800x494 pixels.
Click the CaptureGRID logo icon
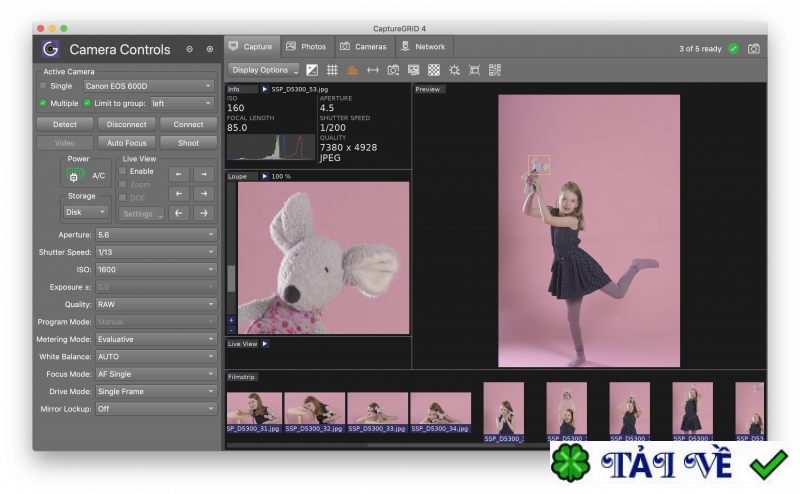point(50,49)
